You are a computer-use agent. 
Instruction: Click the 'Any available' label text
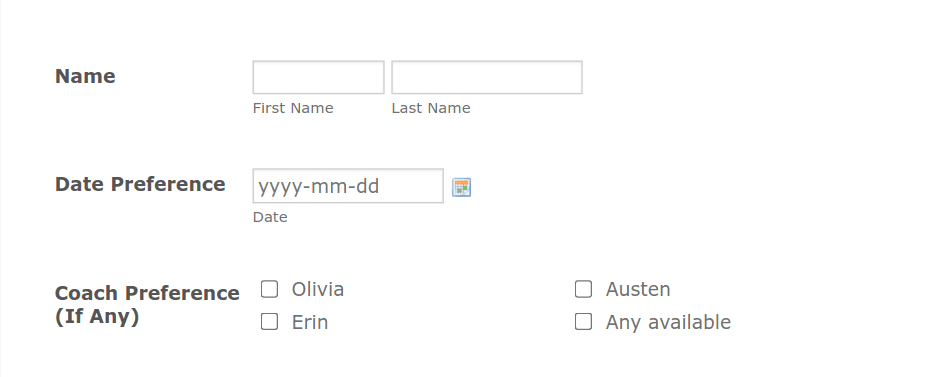coord(668,322)
